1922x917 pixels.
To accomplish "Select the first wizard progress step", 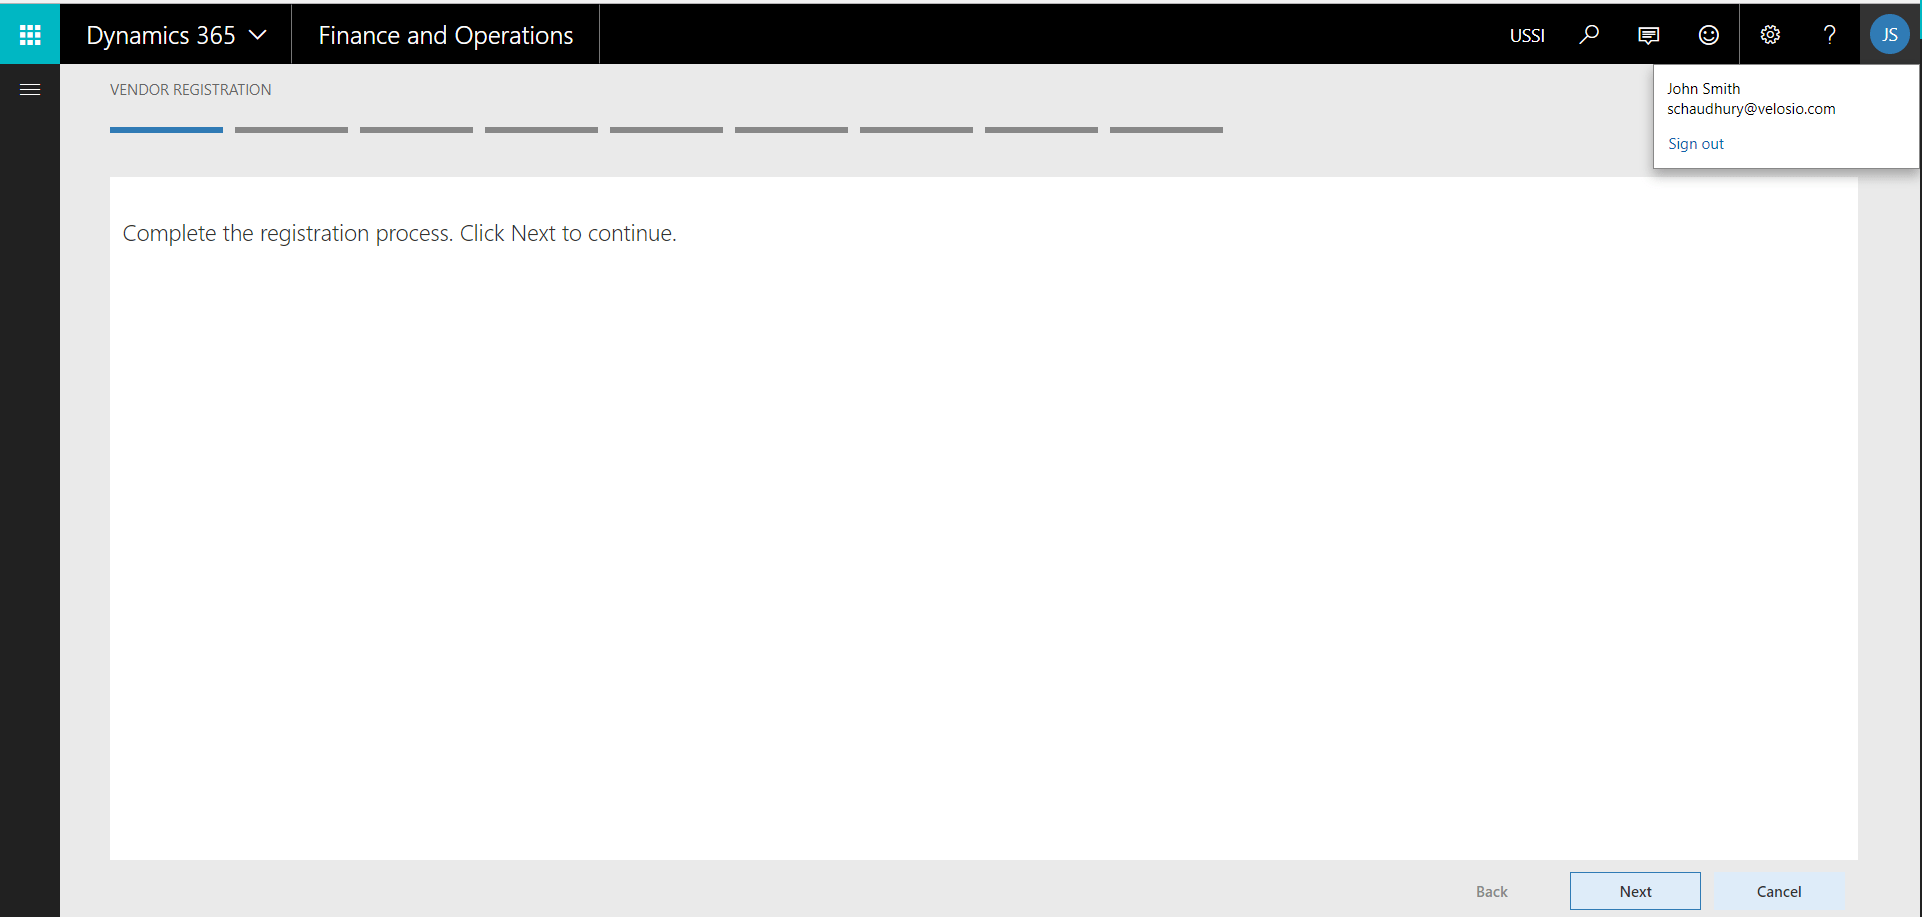I will click(x=166, y=129).
